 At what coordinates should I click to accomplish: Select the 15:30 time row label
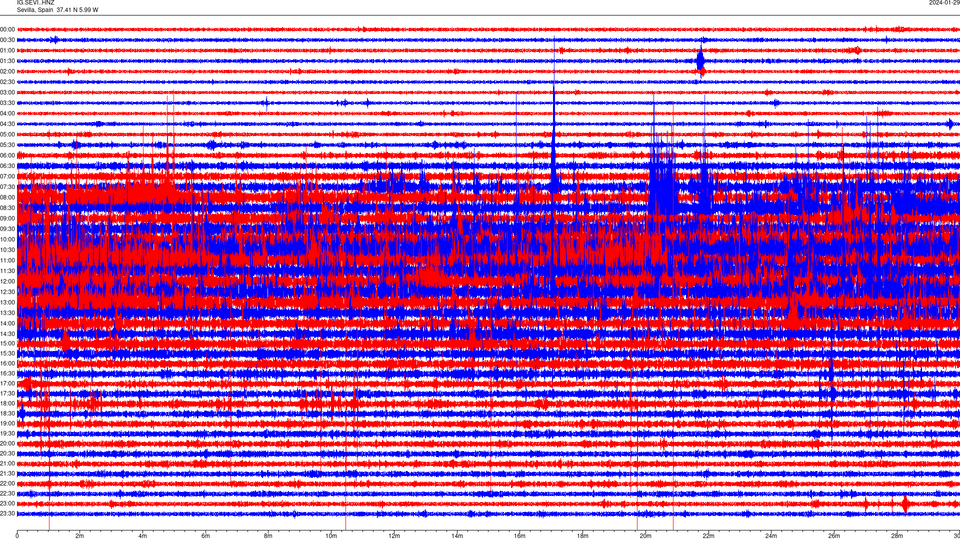(7, 354)
